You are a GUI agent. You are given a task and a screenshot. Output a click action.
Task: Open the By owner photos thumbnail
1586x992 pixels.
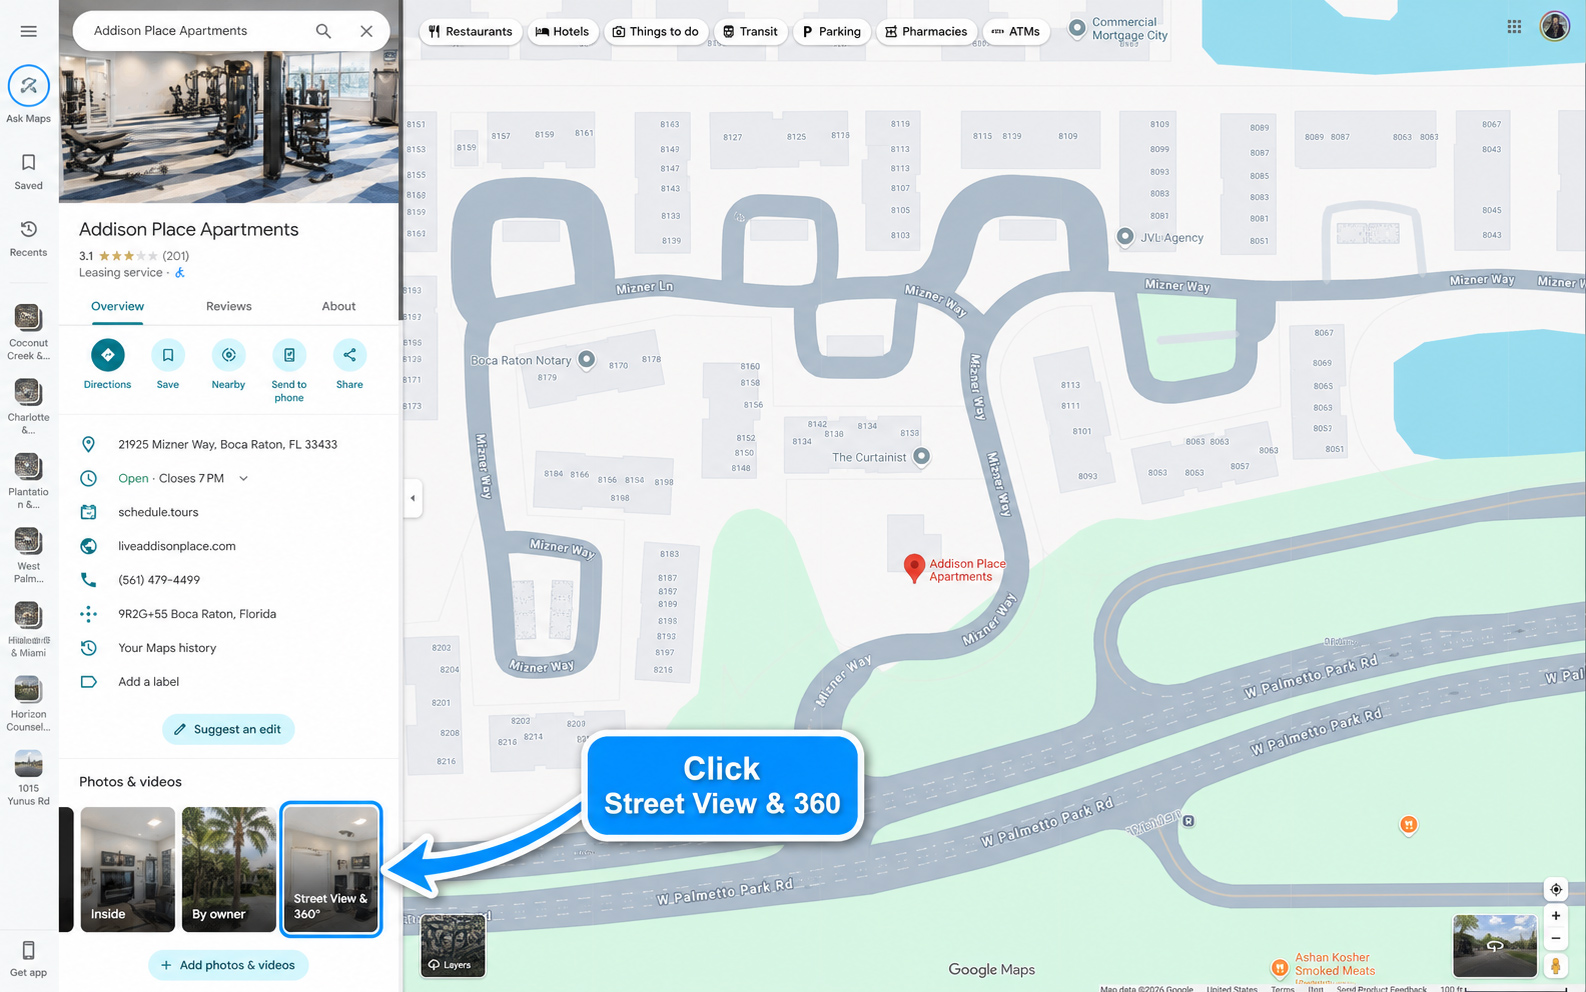[229, 869]
